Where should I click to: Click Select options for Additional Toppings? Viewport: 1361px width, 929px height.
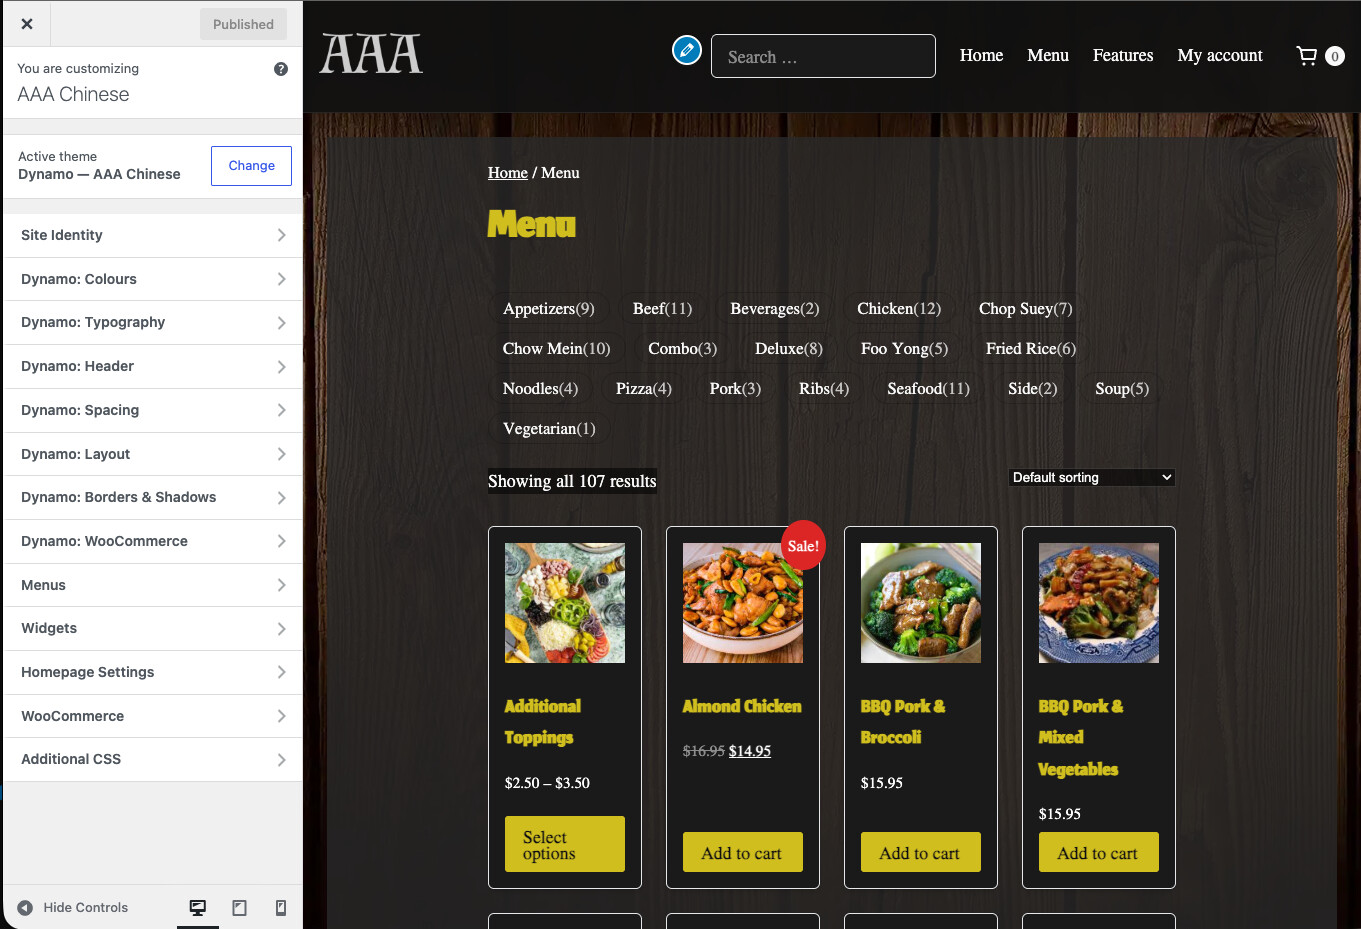tap(565, 844)
